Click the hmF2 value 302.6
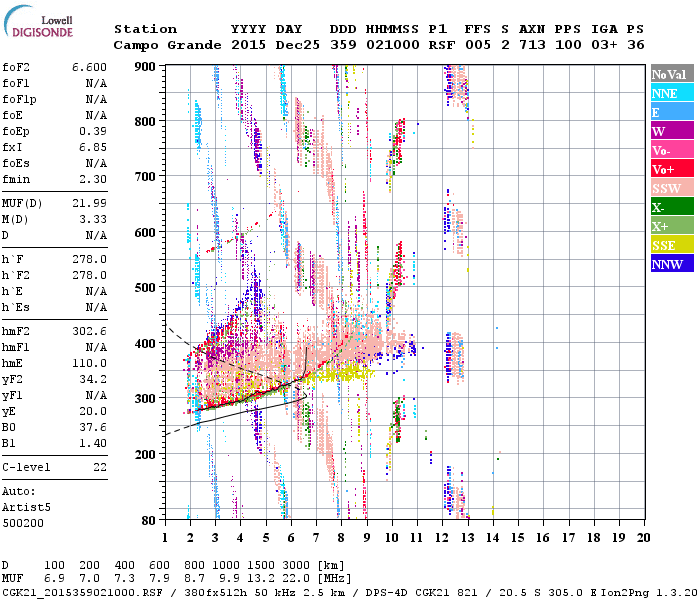 click(x=89, y=331)
